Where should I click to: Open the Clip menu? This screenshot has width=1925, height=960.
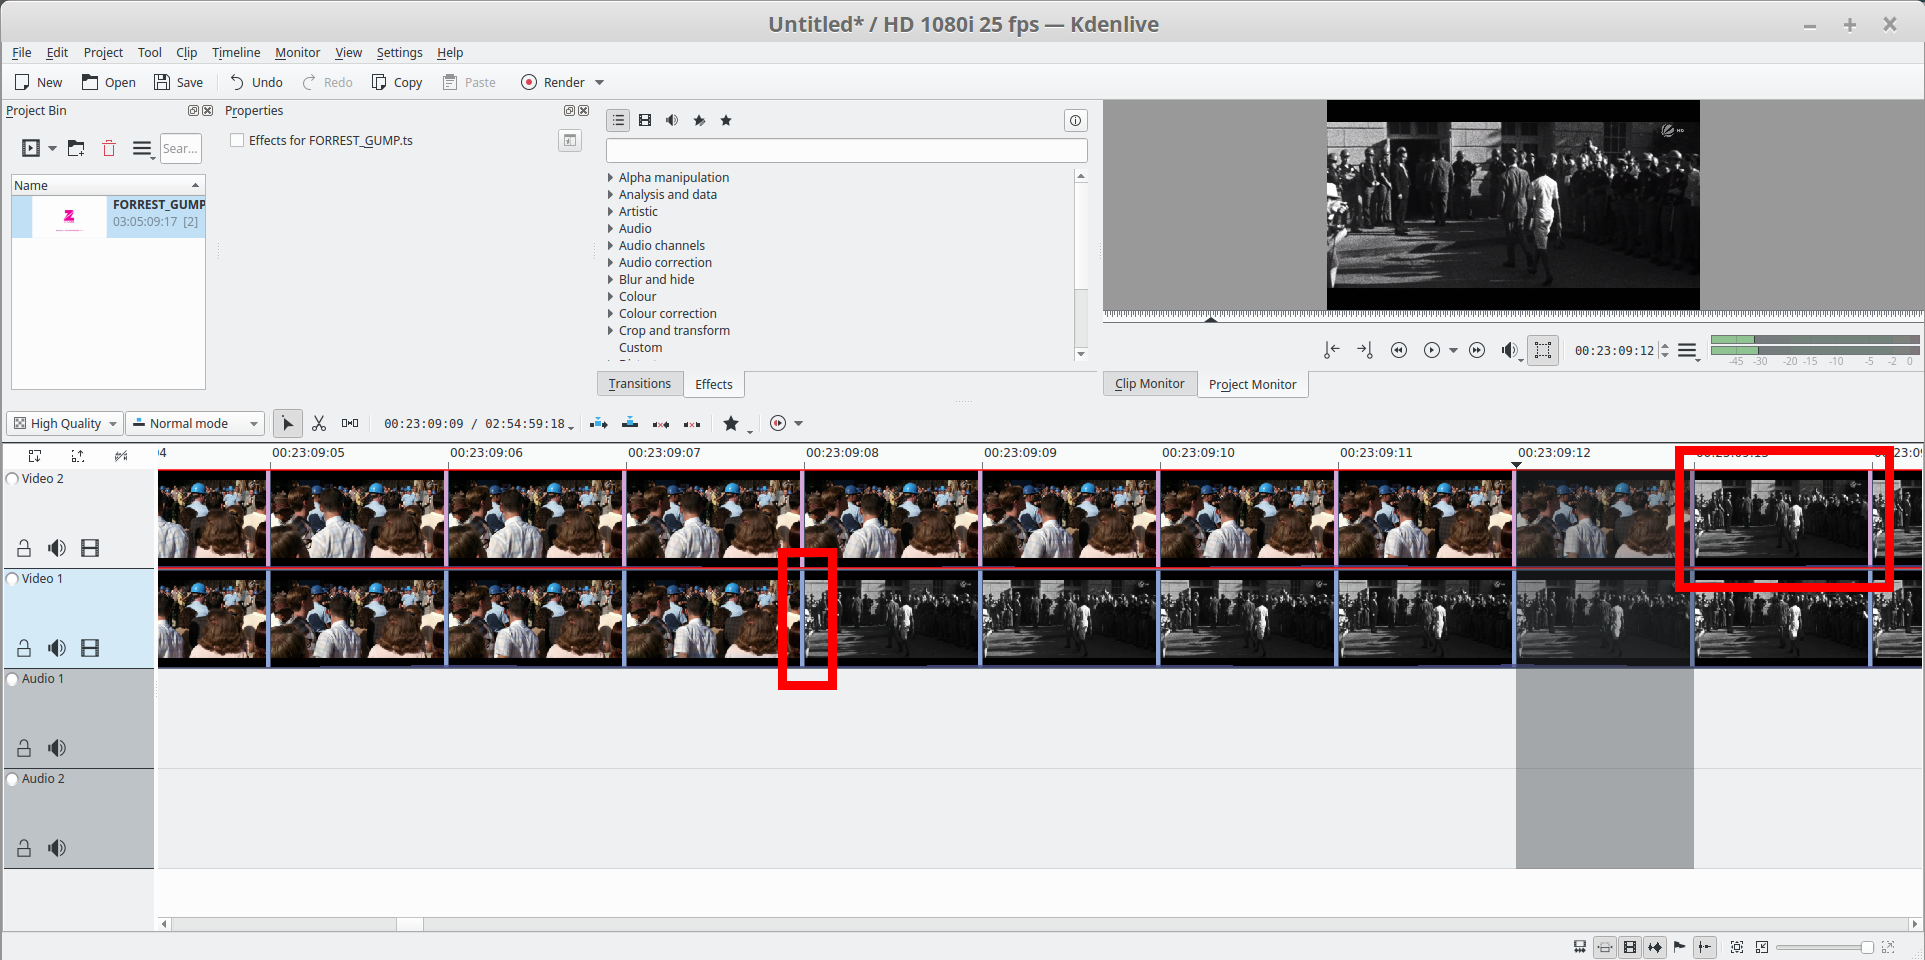186,52
